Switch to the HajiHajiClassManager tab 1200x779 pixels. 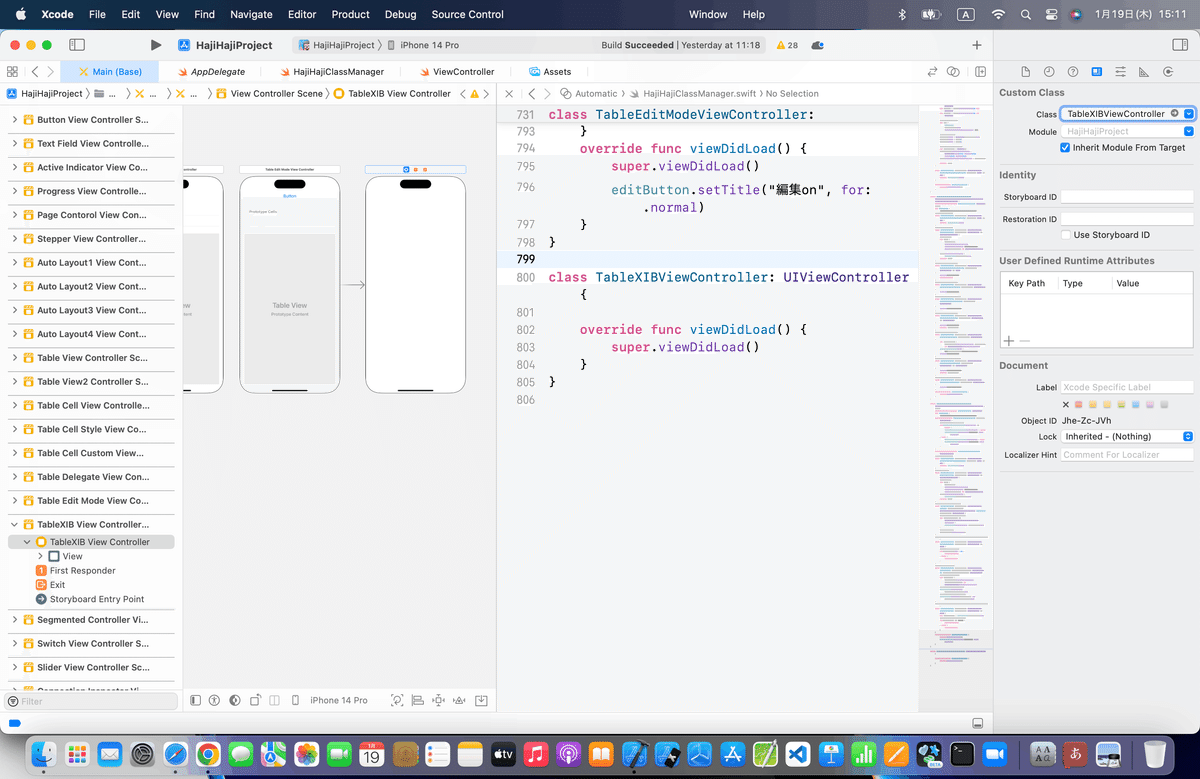331,72
